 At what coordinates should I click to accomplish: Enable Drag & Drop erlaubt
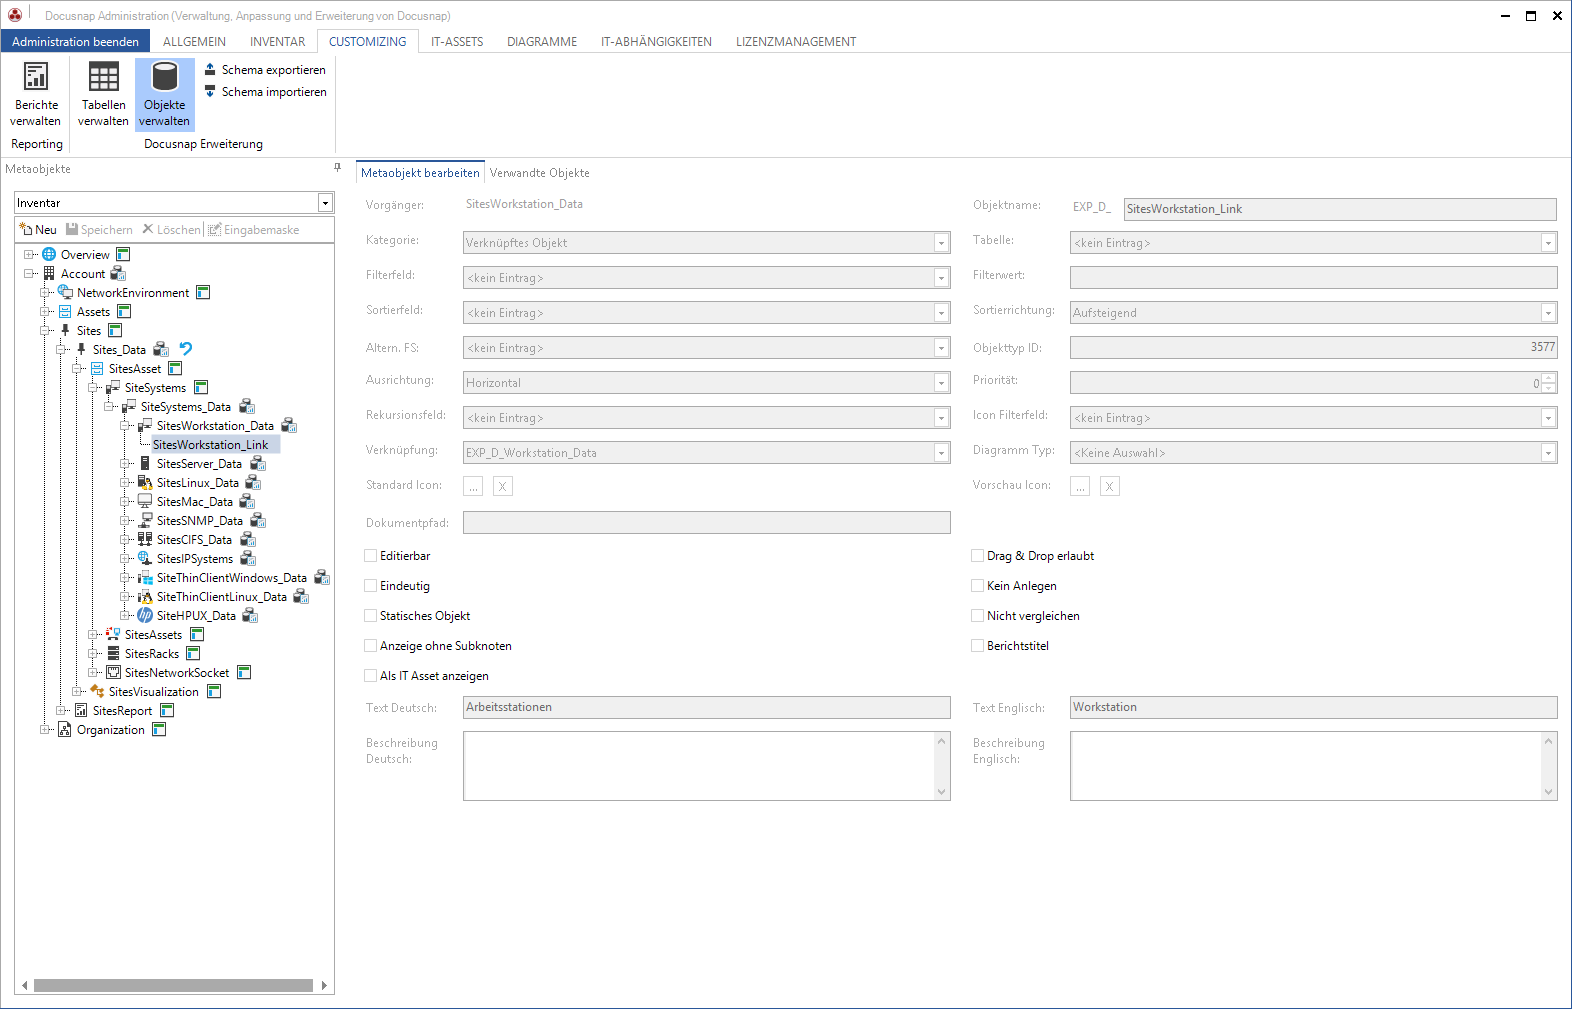[978, 556]
